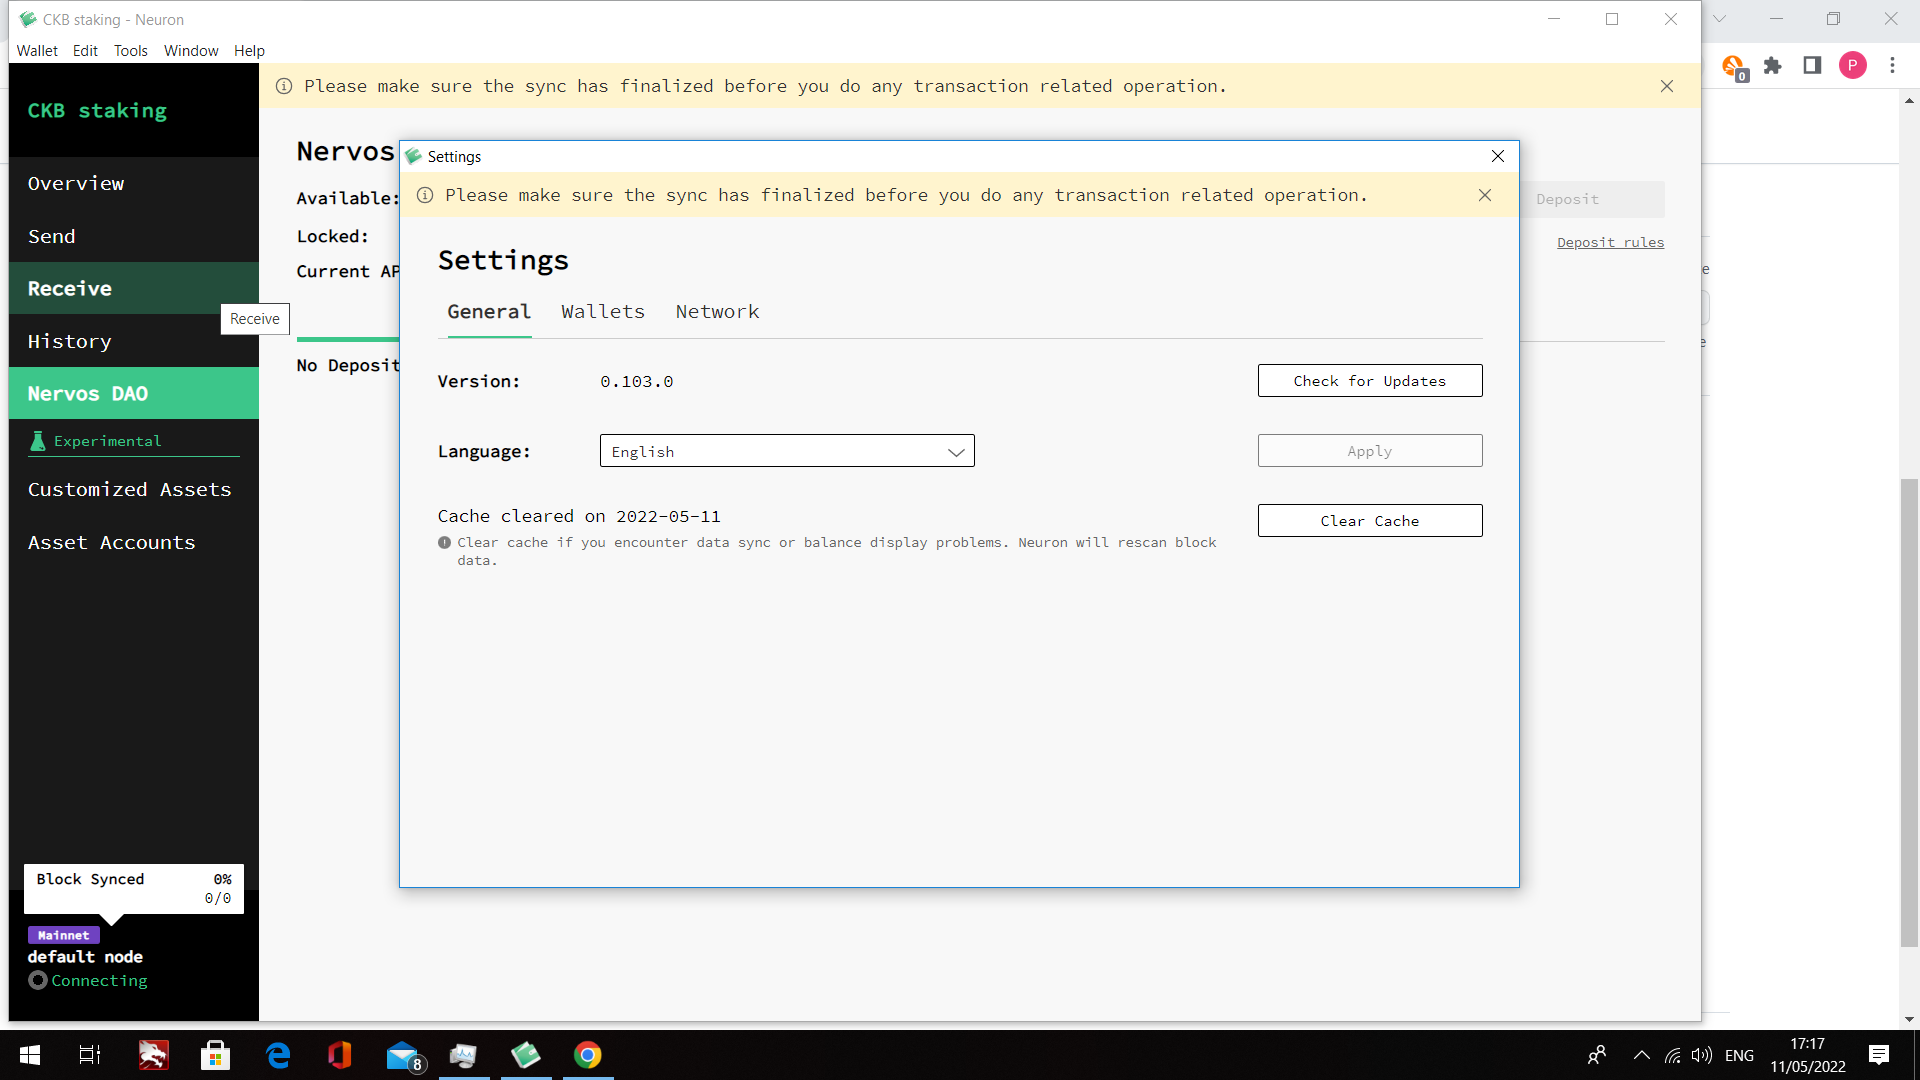Open Chrome's three-dot menu

(x=1893, y=65)
